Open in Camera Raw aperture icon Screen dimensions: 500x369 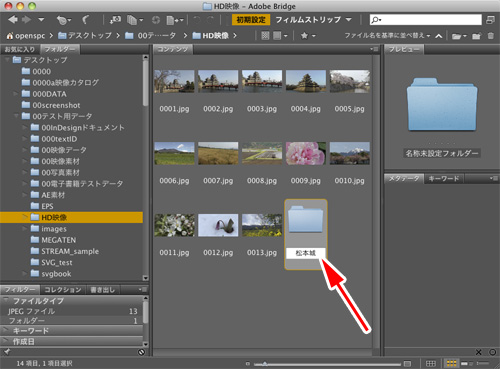(x=156, y=20)
